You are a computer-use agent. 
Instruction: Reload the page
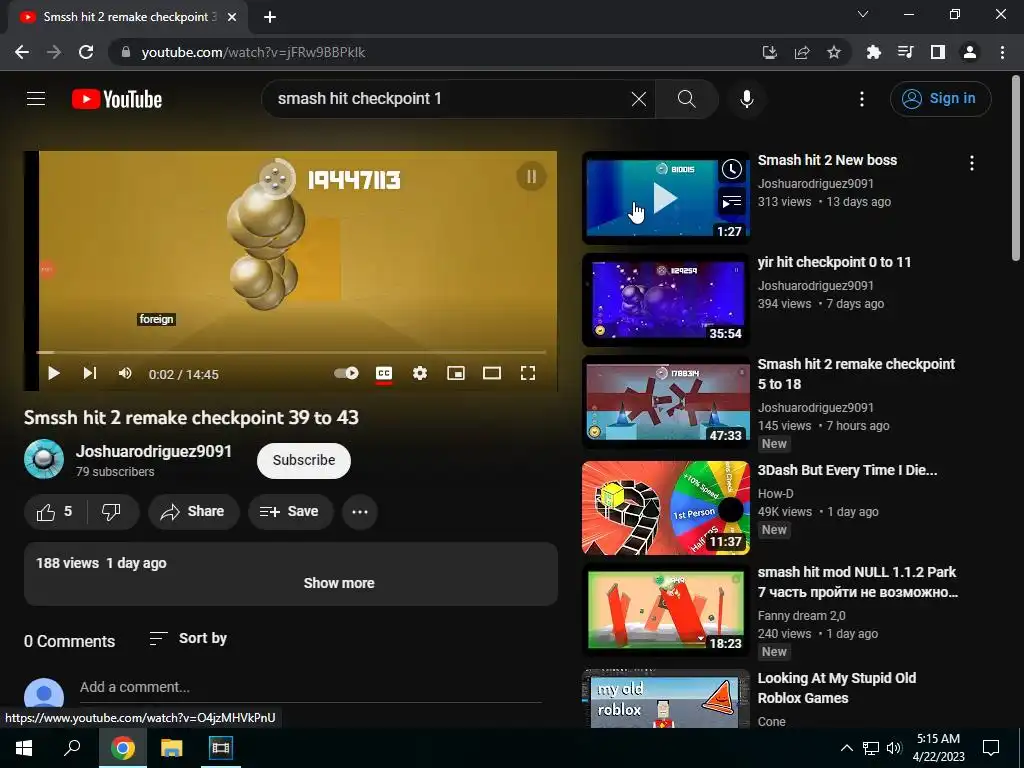86,52
